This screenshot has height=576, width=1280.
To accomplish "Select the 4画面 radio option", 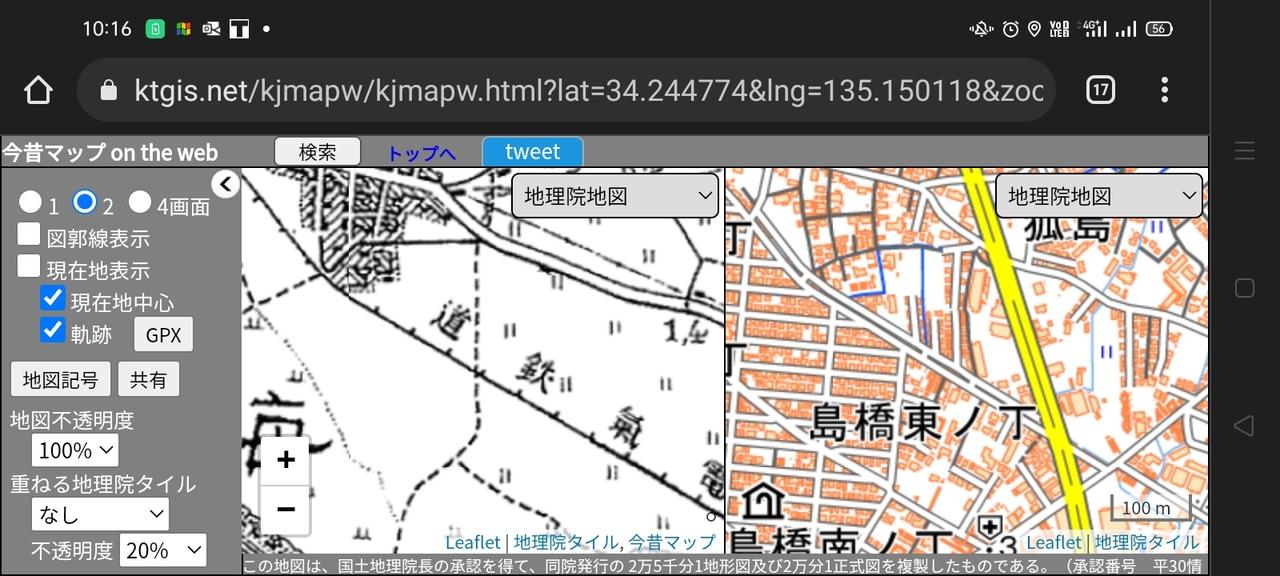I will [x=140, y=203].
